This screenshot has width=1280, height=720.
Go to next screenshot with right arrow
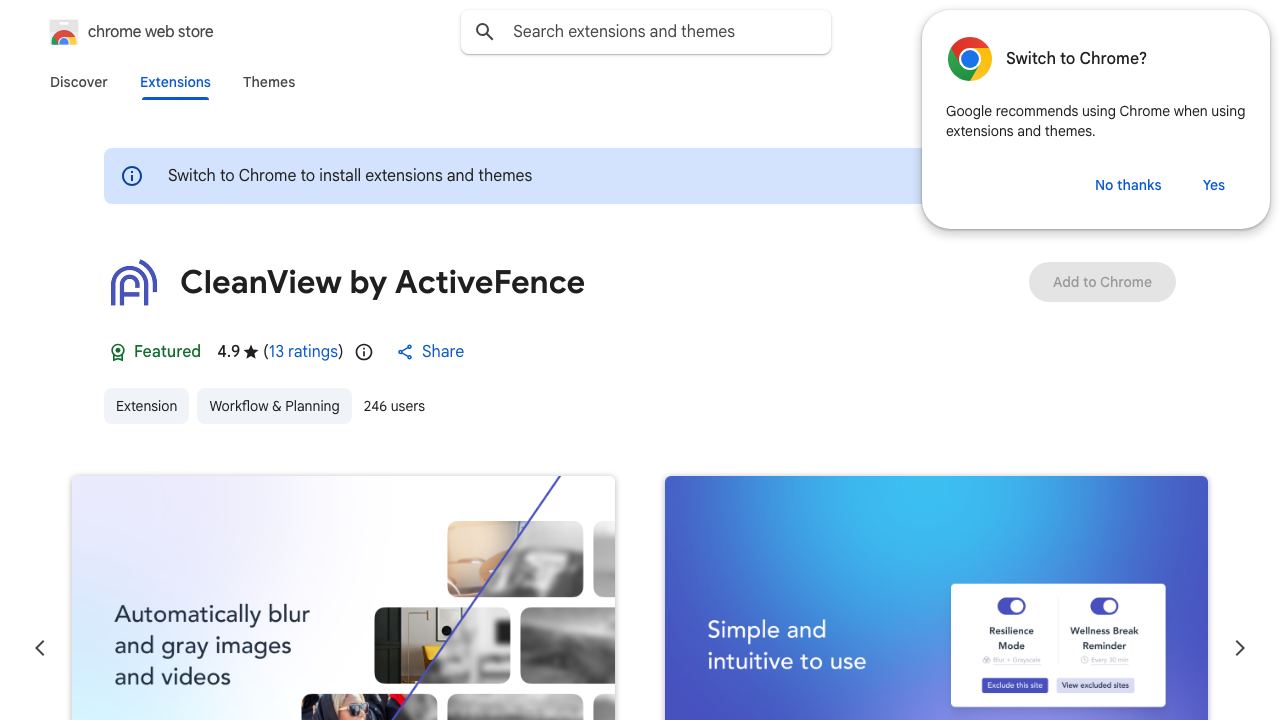(1240, 648)
